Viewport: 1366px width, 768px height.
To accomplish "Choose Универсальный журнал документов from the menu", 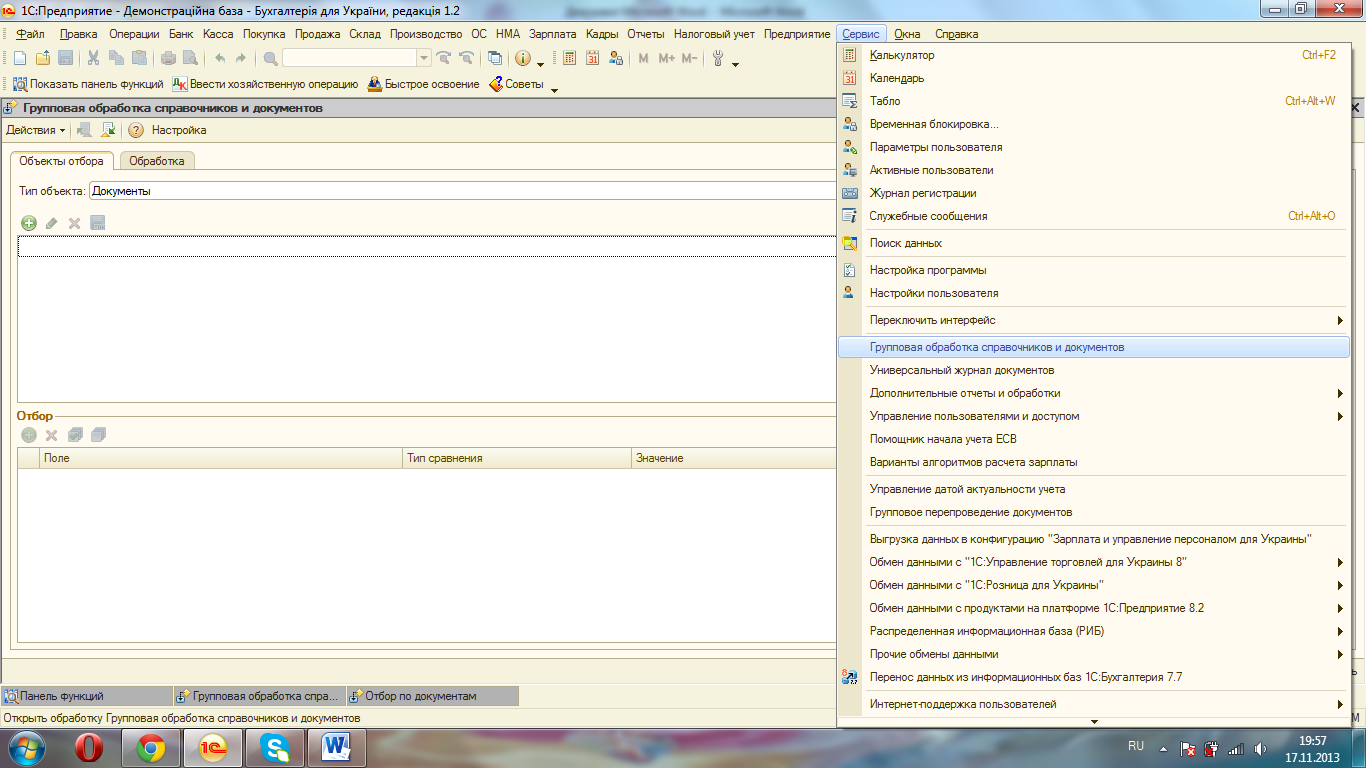I will (1093, 370).
